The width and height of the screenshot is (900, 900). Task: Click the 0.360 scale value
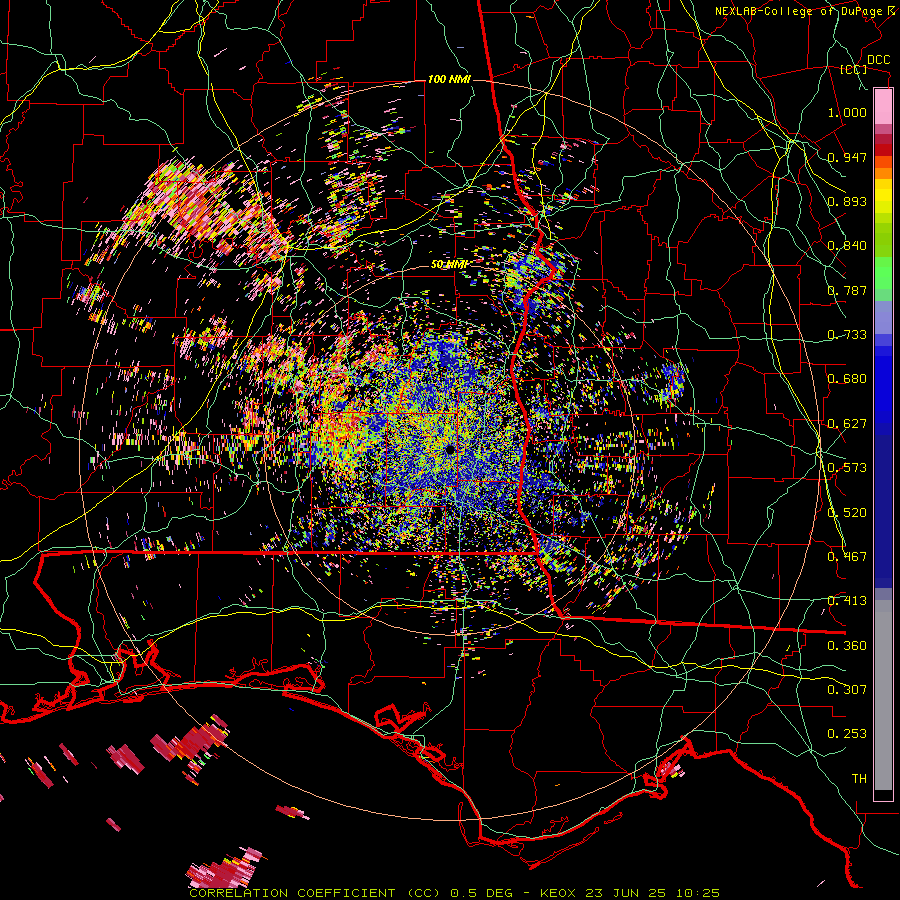click(x=847, y=645)
